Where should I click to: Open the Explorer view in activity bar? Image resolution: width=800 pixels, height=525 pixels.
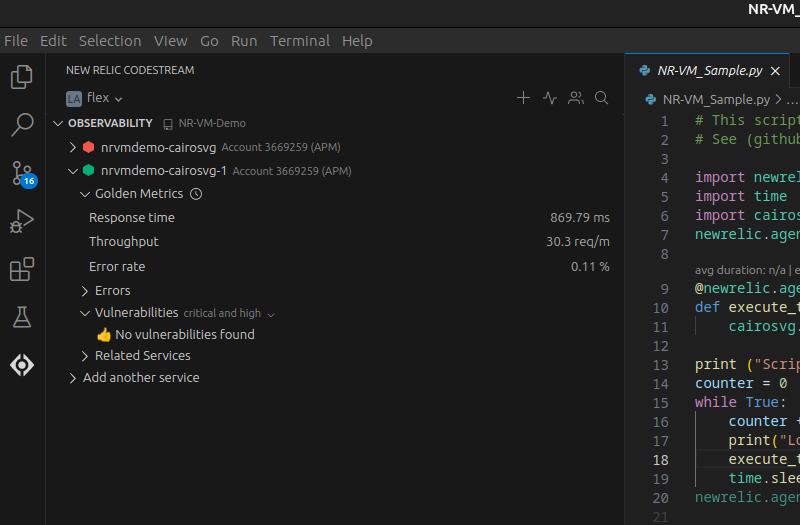(22, 77)
